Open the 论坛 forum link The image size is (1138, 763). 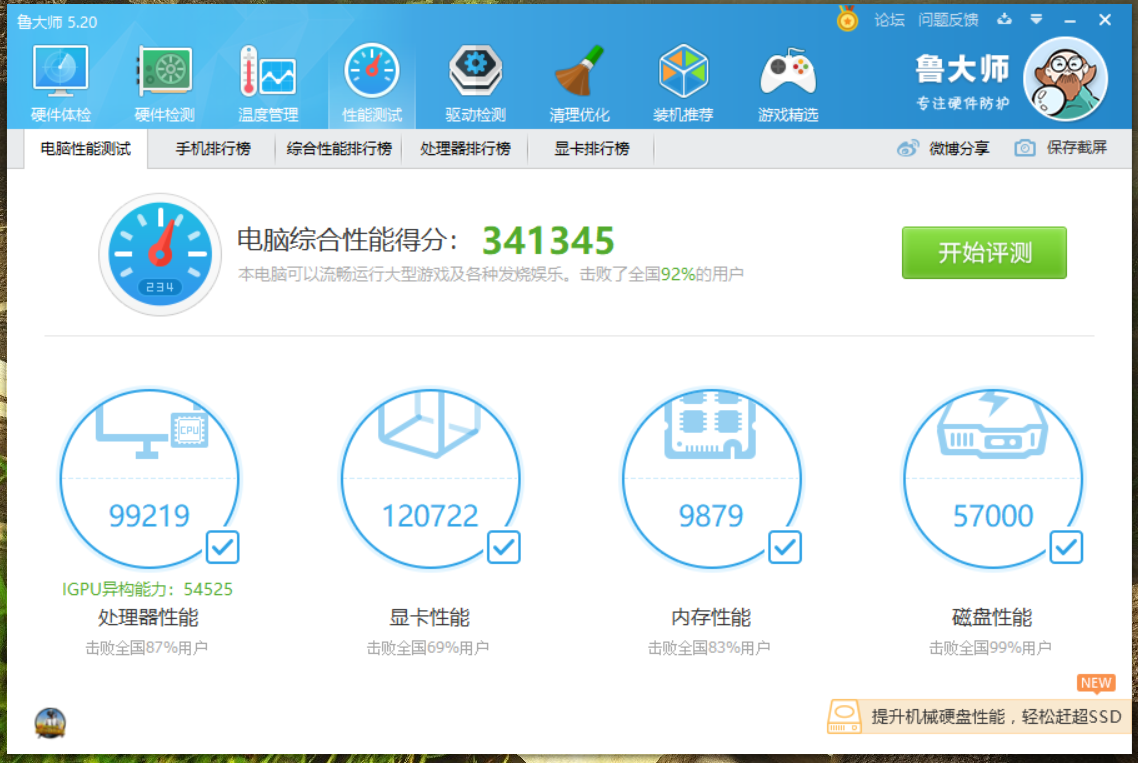pyautogui.click(x=889, y=20)
